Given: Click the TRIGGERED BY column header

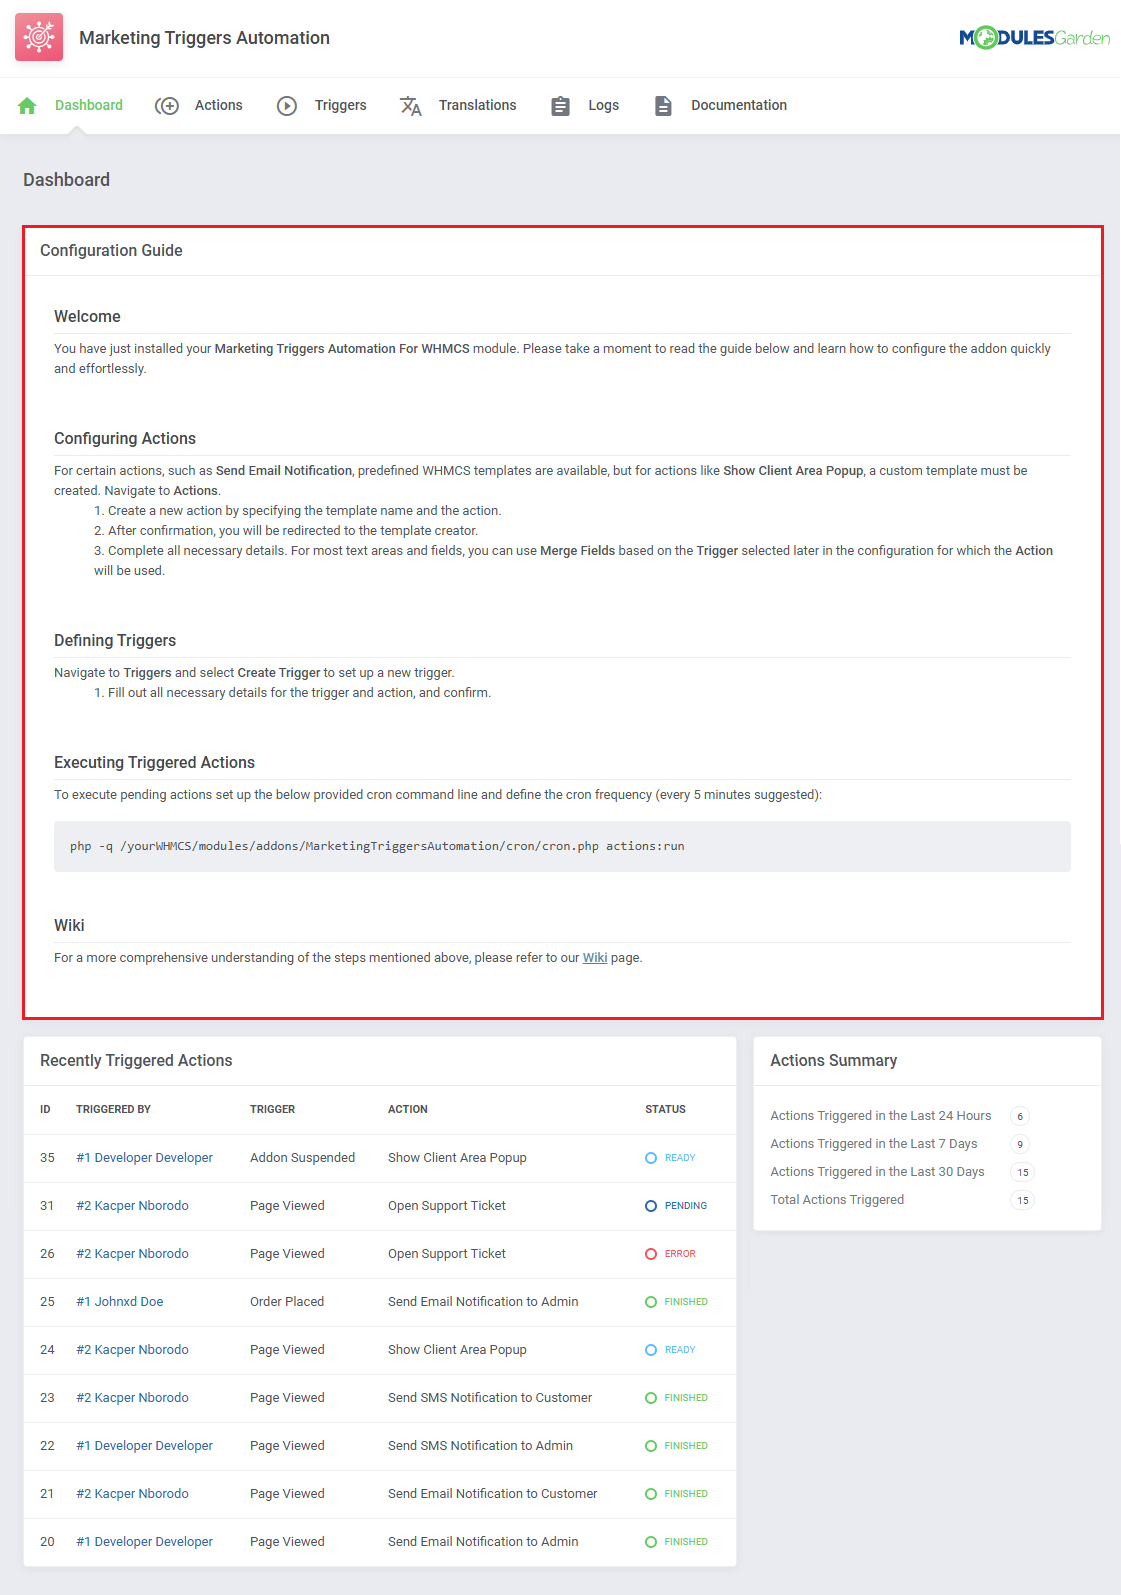Looking at the screenshot, I should (x=113, y=1109).
